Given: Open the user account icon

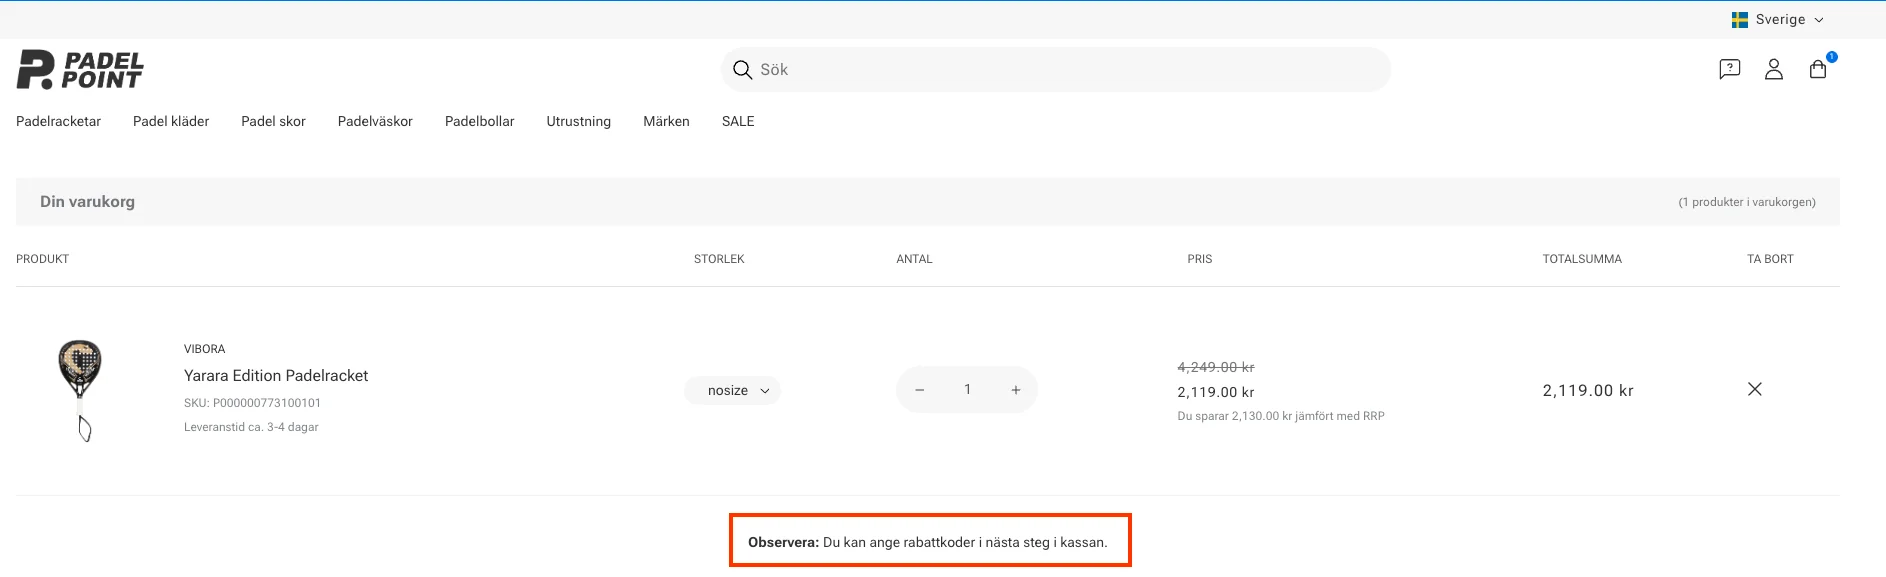Looking at the screenshot, I should click(1774, 69).
